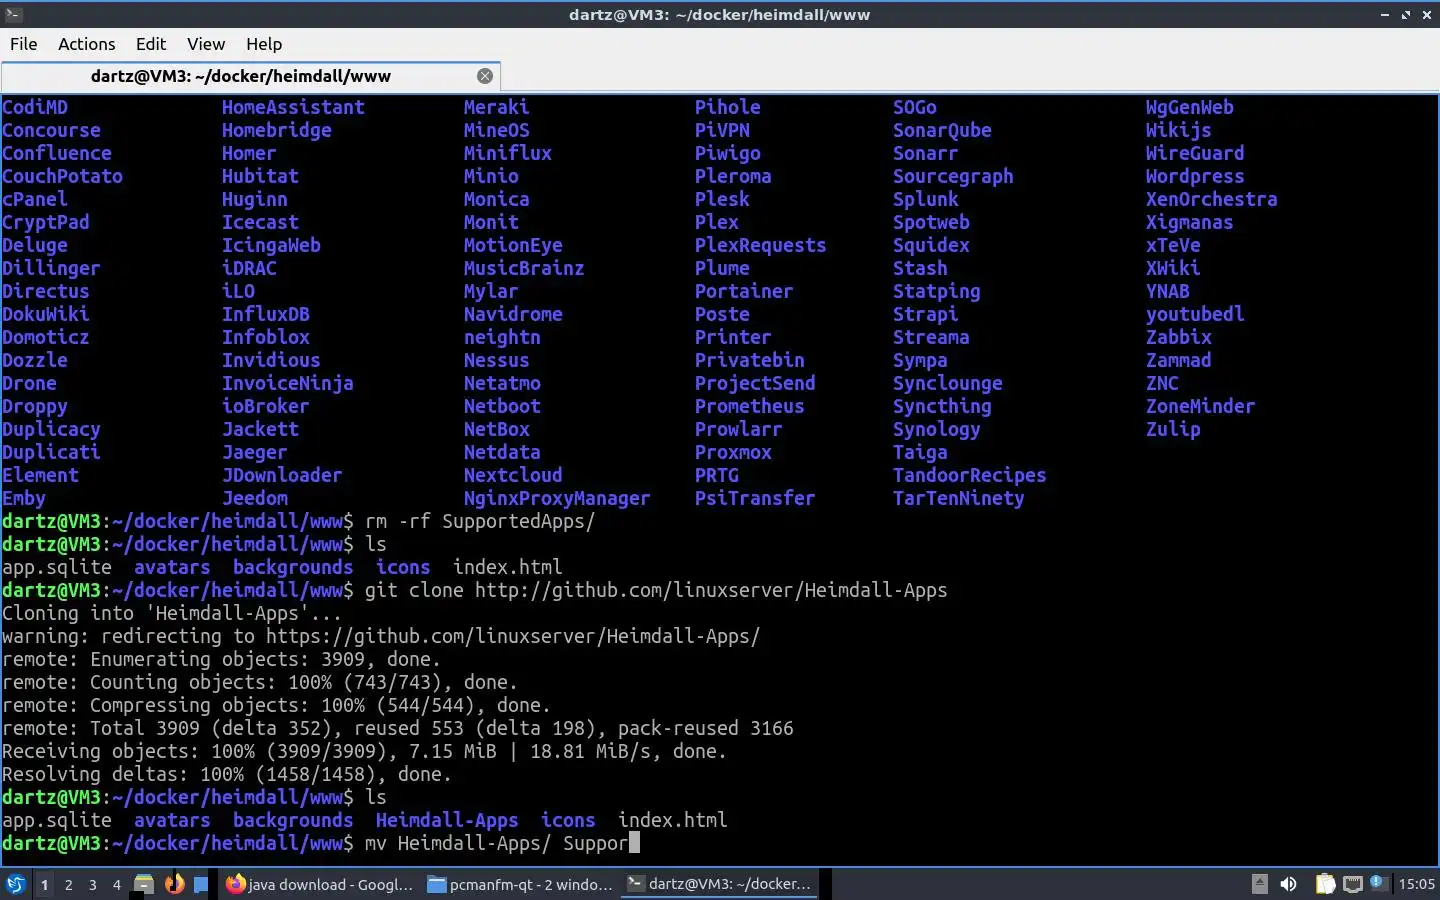Click the Pihole directory name
The height and width of the screenshot is (900, 1440).
tap(728, 107)
